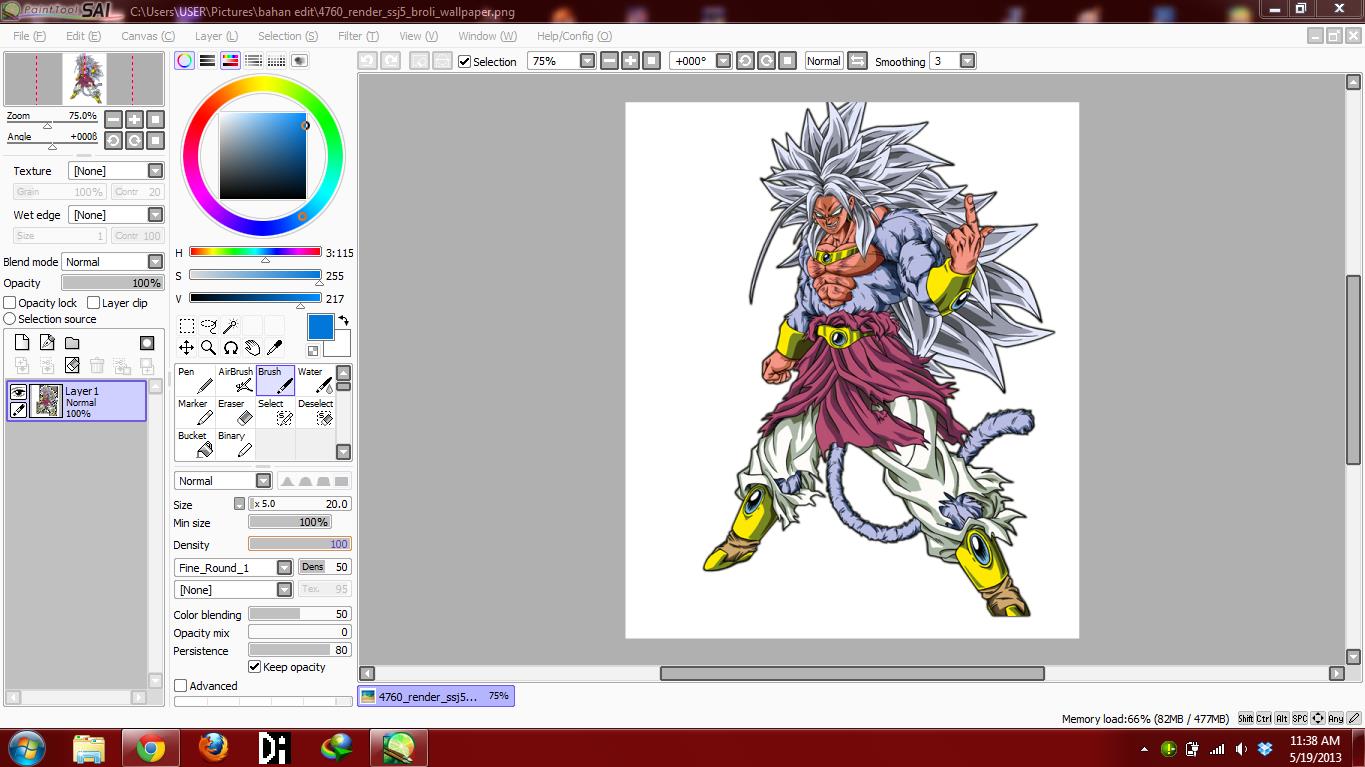The image size is (1365, 767).
Task: Select the Selection source radio button
Action: (x=10, y=319)
